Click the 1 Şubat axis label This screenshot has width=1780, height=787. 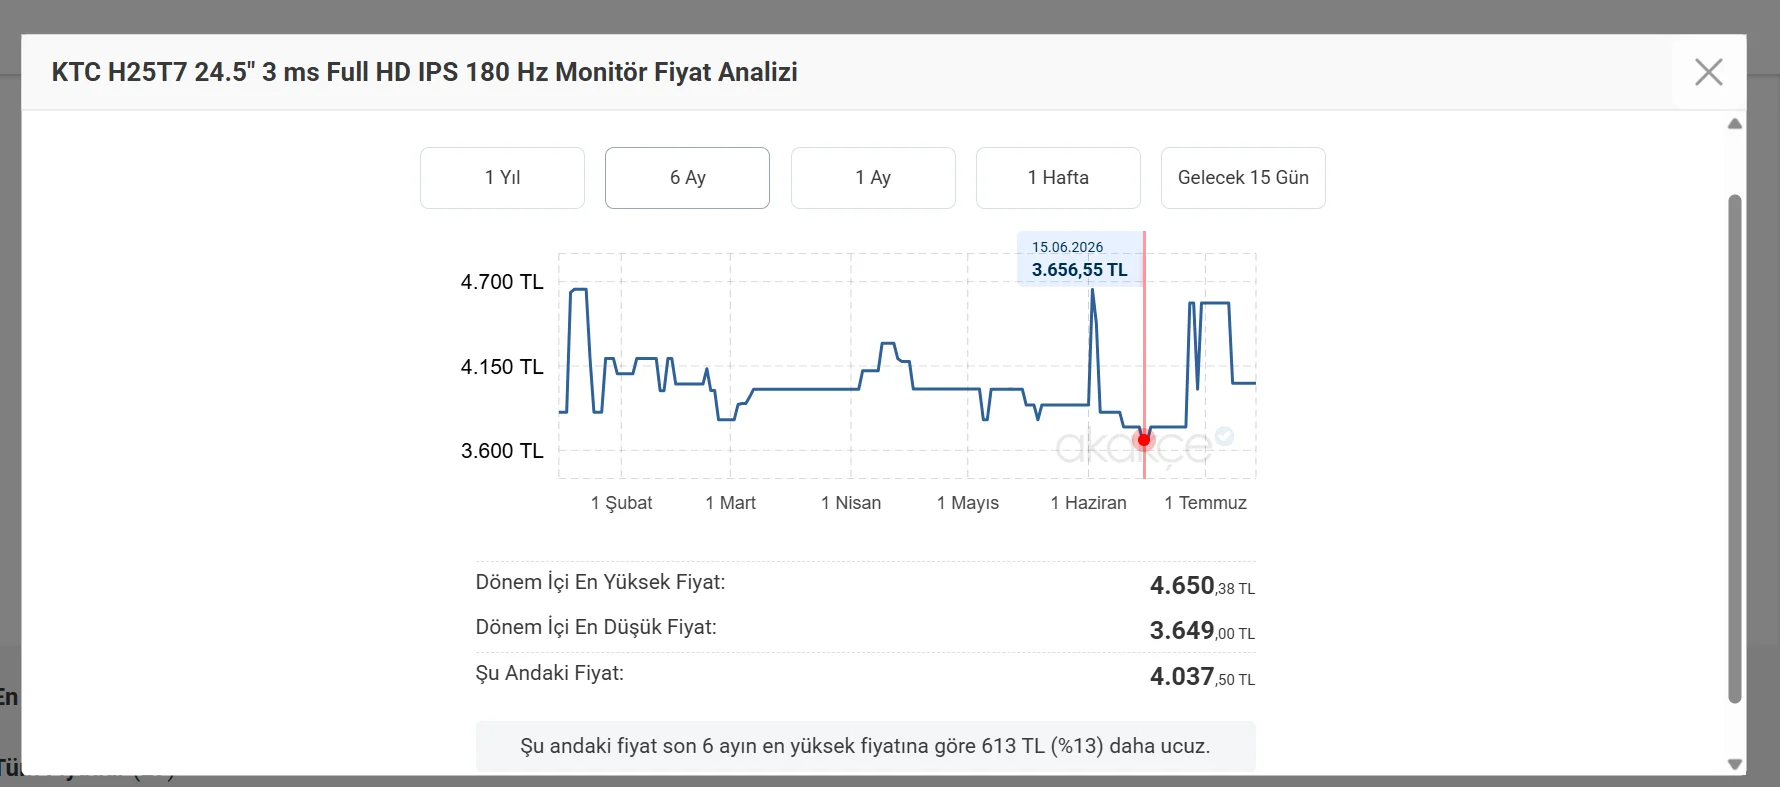(x=621, y=503)
